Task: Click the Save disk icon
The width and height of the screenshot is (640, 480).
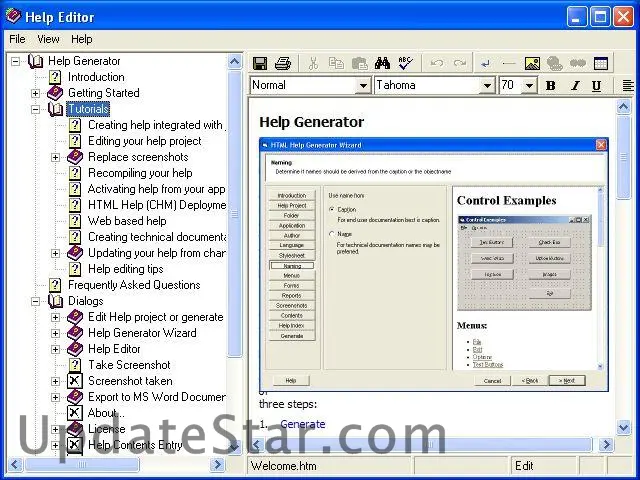Action: 260,63
